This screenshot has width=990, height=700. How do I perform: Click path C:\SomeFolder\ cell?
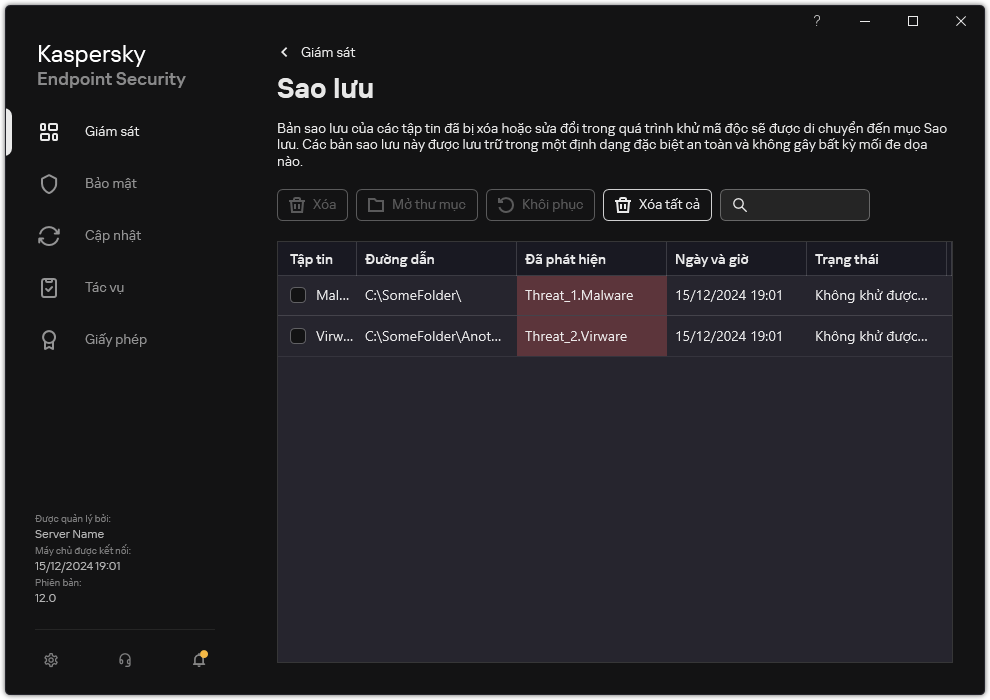click(436, 295)
